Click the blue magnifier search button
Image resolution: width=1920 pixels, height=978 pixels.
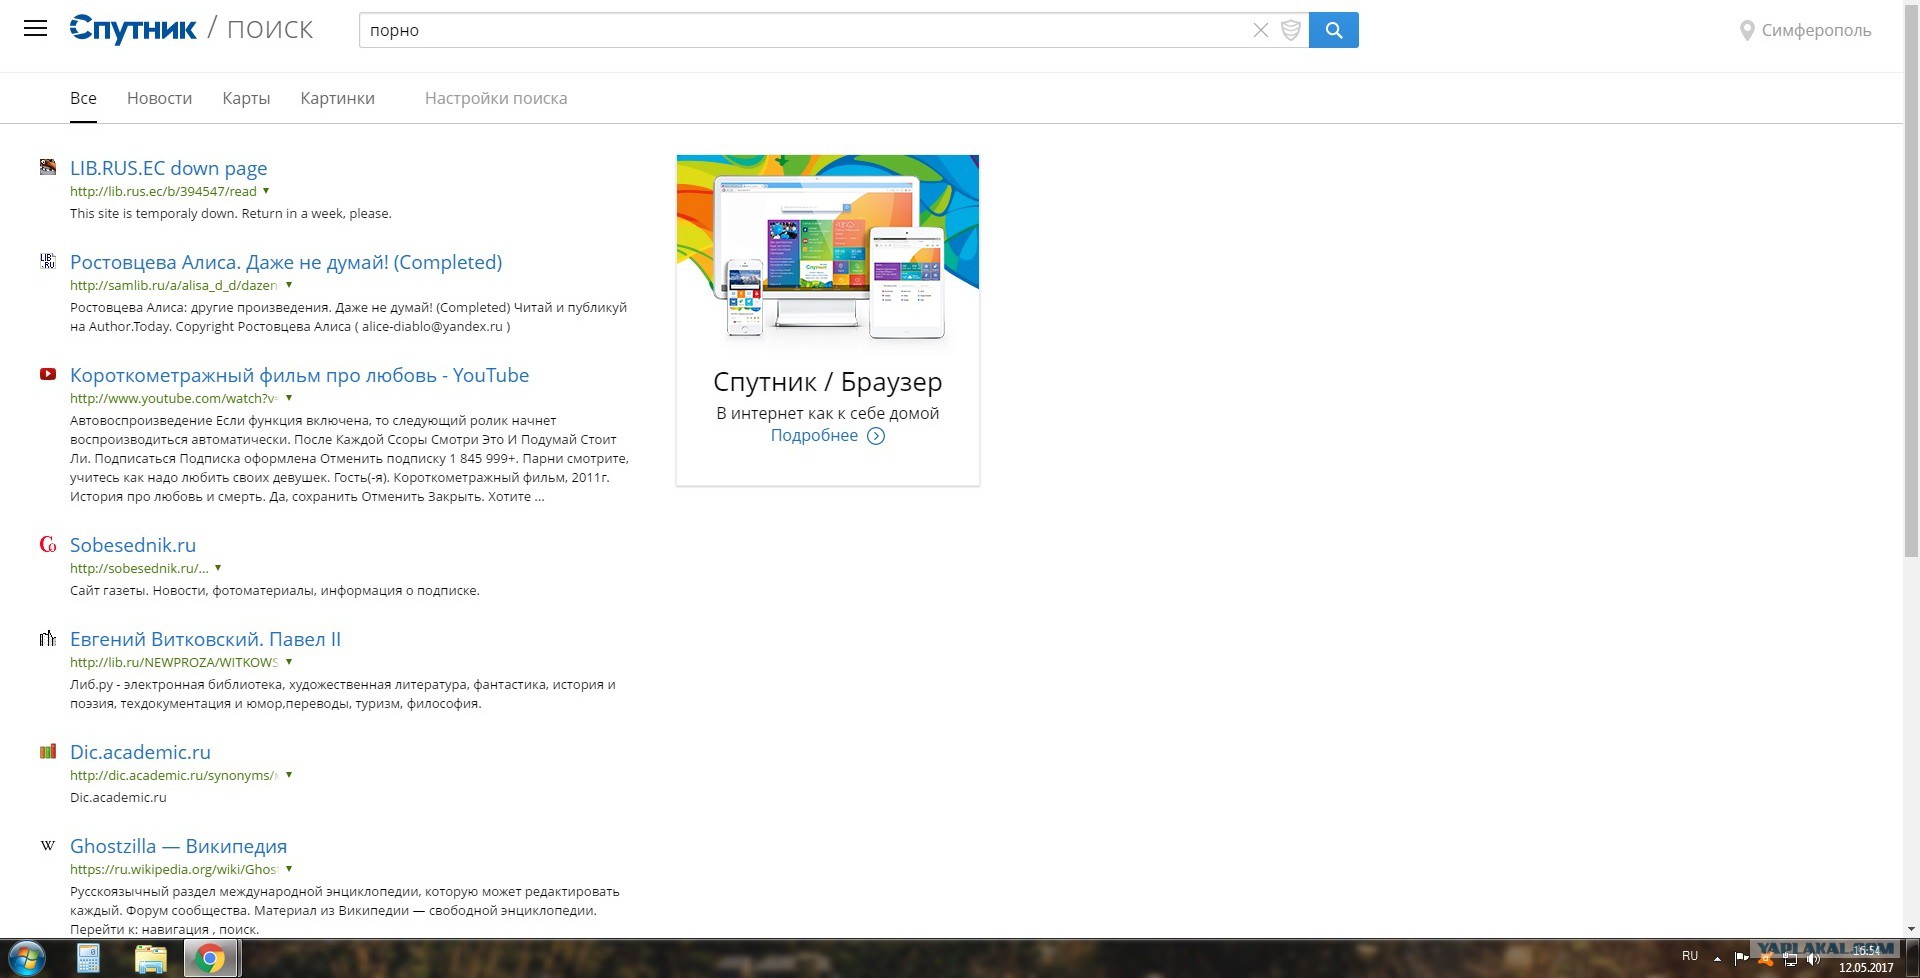click(x=1334, y=30)
